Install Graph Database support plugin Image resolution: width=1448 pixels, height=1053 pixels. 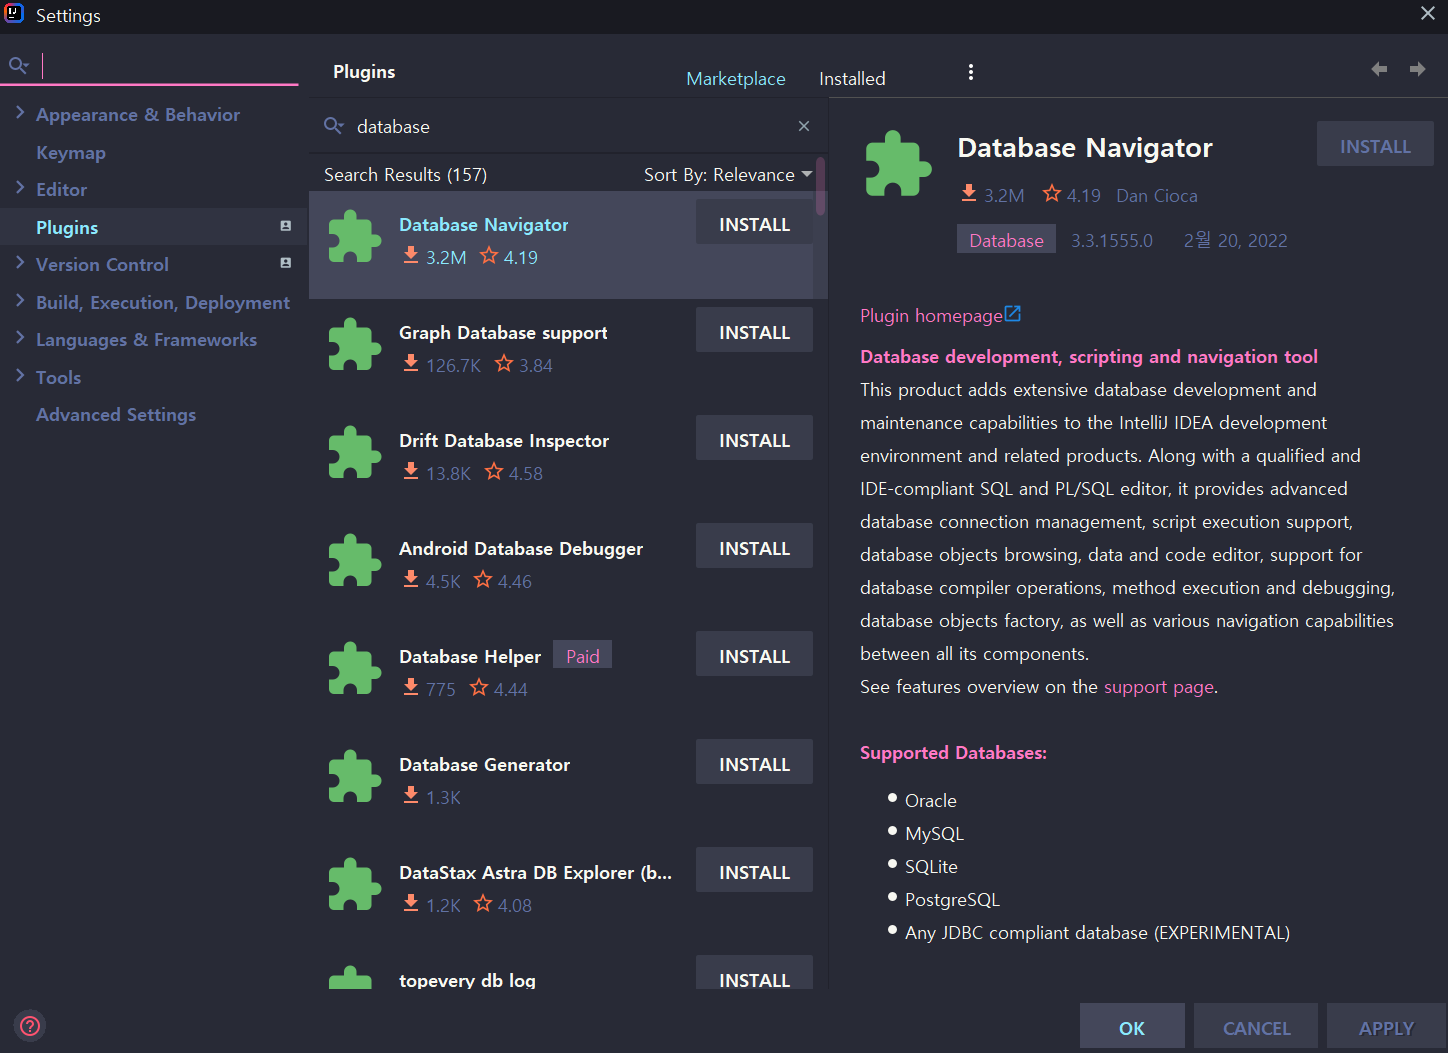point(754,330)
